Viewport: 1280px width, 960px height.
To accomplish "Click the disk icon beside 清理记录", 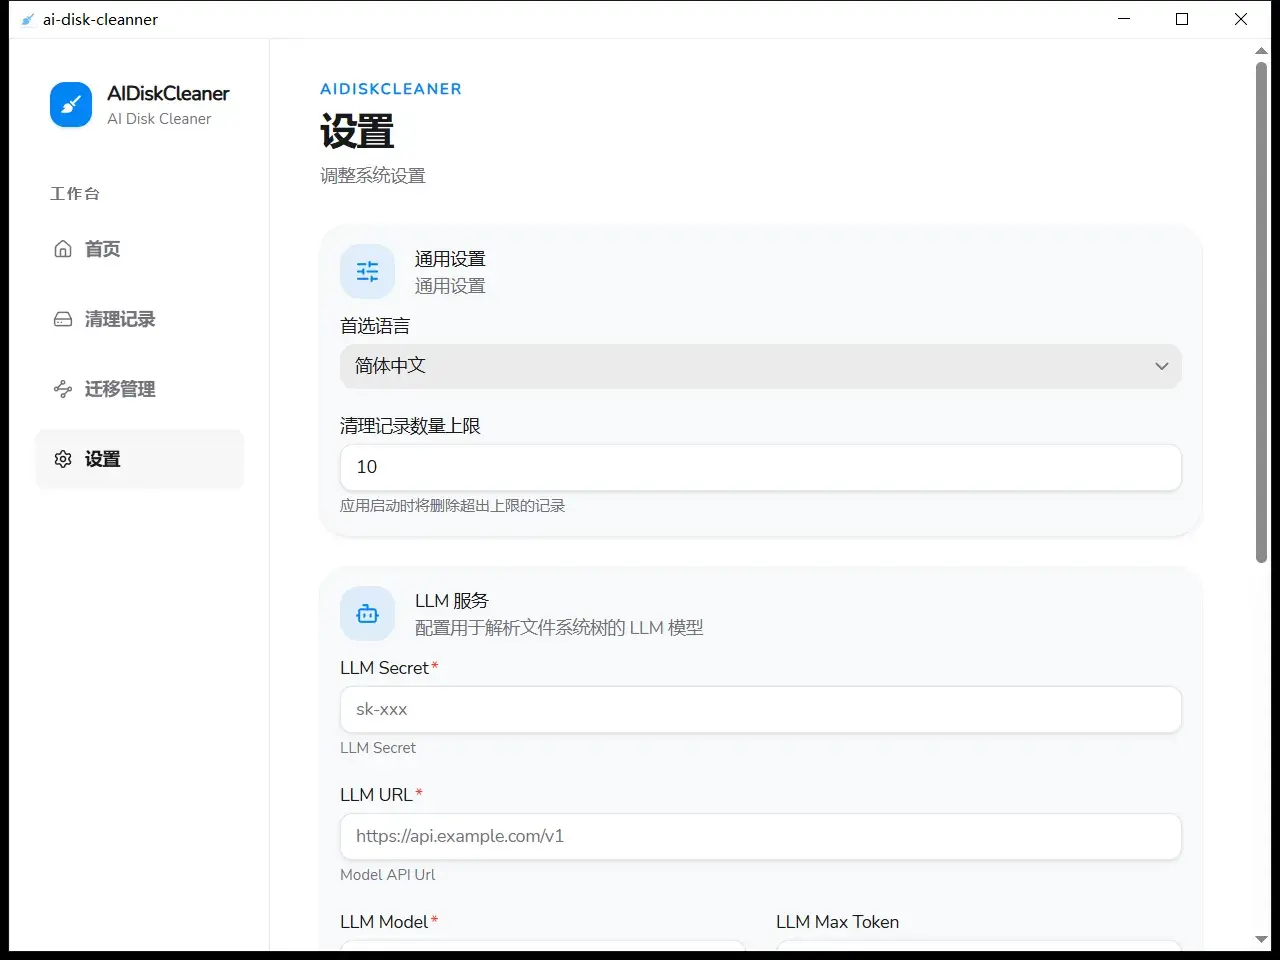I will [x=63, y=319].
